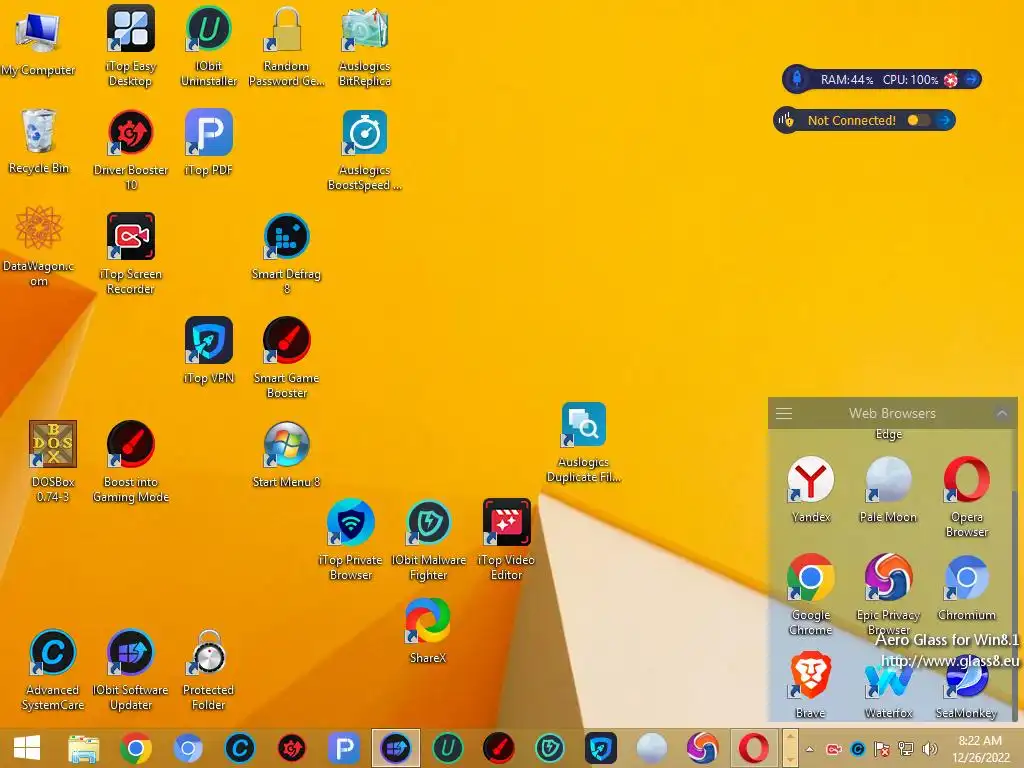Expand the VPN widget arrow

944,120
